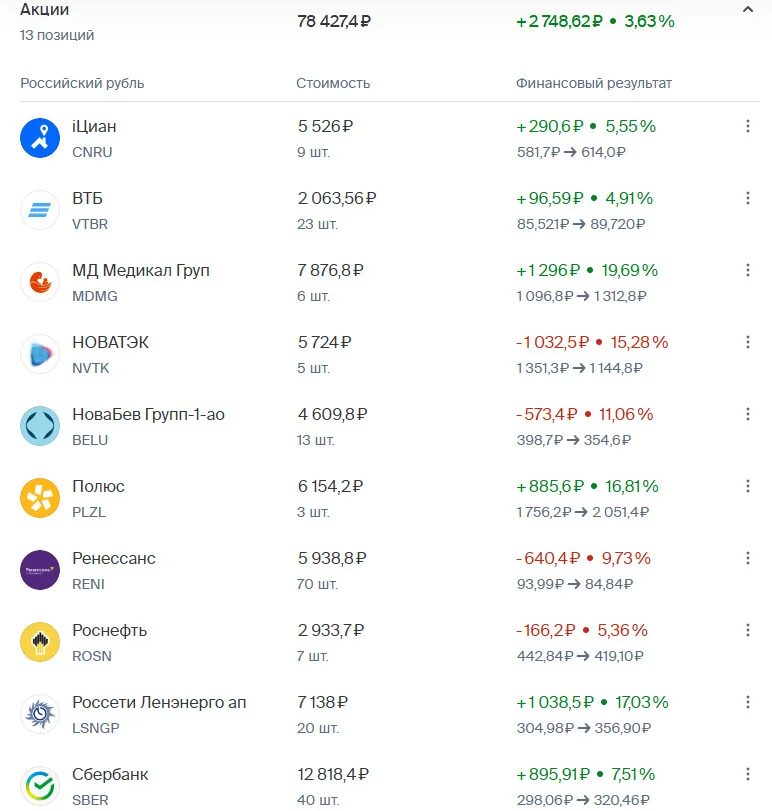Click the Стоимость column header
The width and height of the screenshot is (772, 811).
[333, 83]
